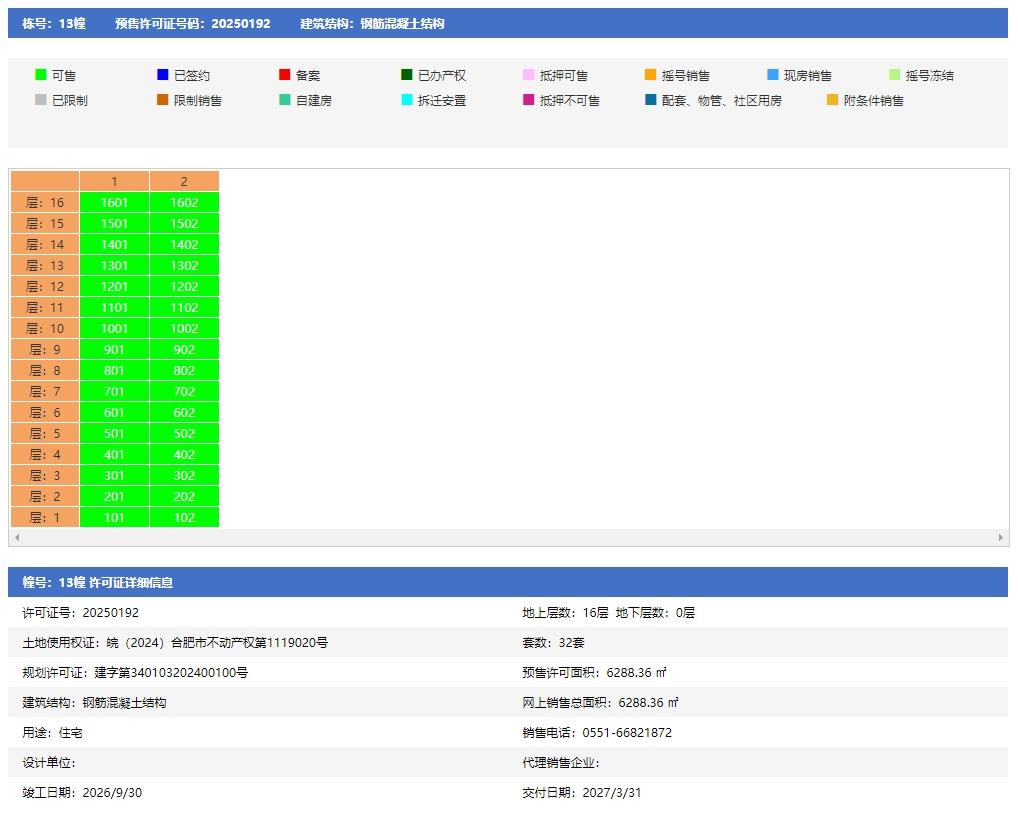The height and width of the screenshot is (822, 1018).
Task: Click the yellow 附条件销售 legend swatch
Action: click(x=832, y=99)
